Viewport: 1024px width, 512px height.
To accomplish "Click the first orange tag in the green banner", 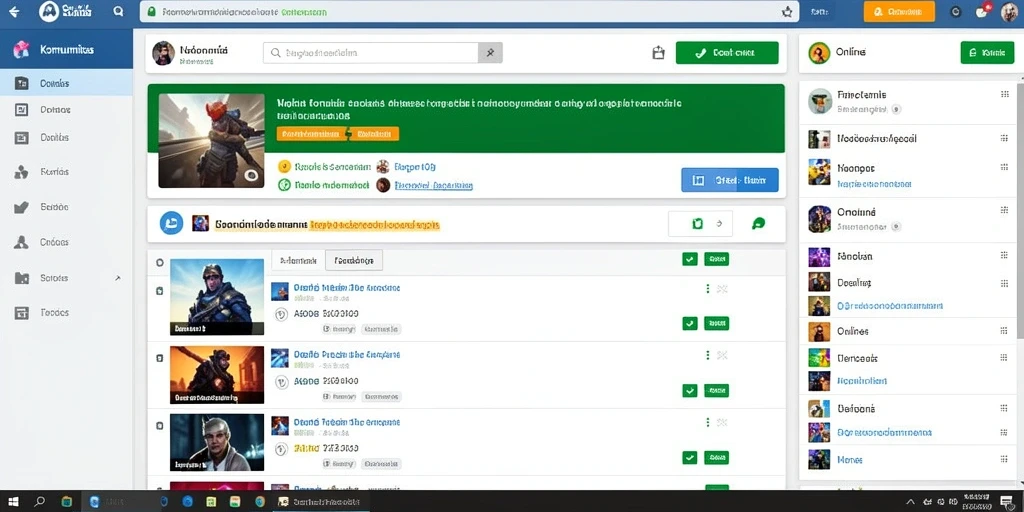I will [x=310, y=133].
